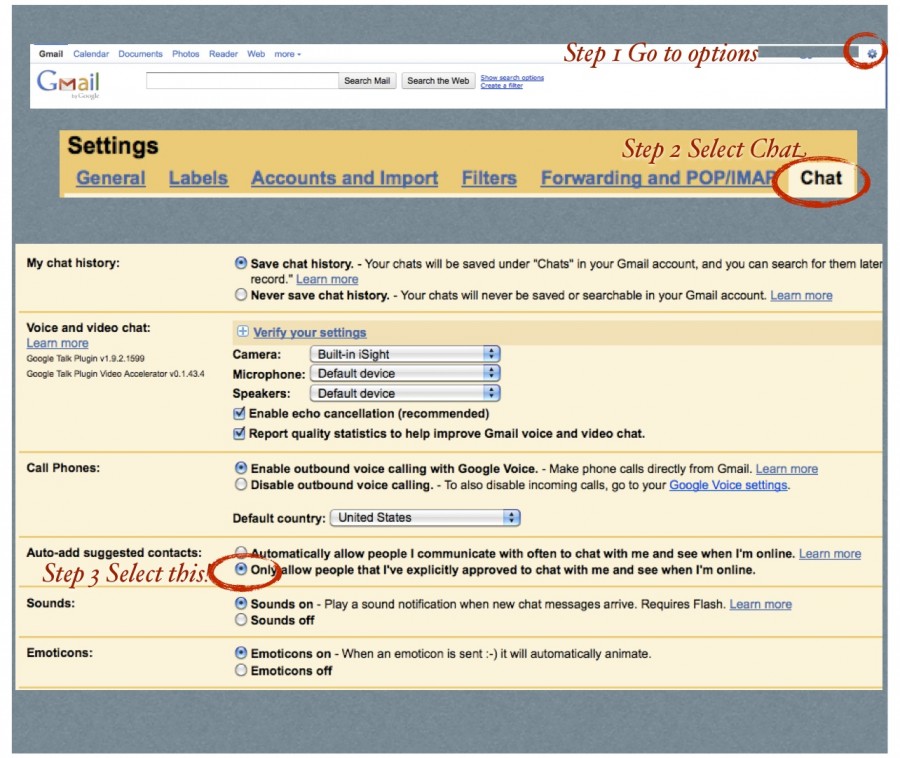Viewport: 900px width, 758px height.
Task: Open the Filters settings tab
Action: pos(489,179)
